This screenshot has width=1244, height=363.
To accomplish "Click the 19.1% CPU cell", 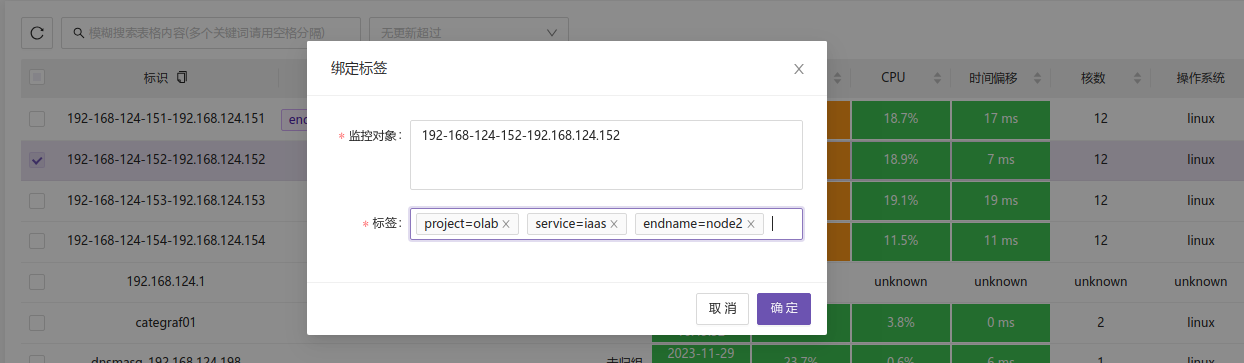I will pos(900,200).
